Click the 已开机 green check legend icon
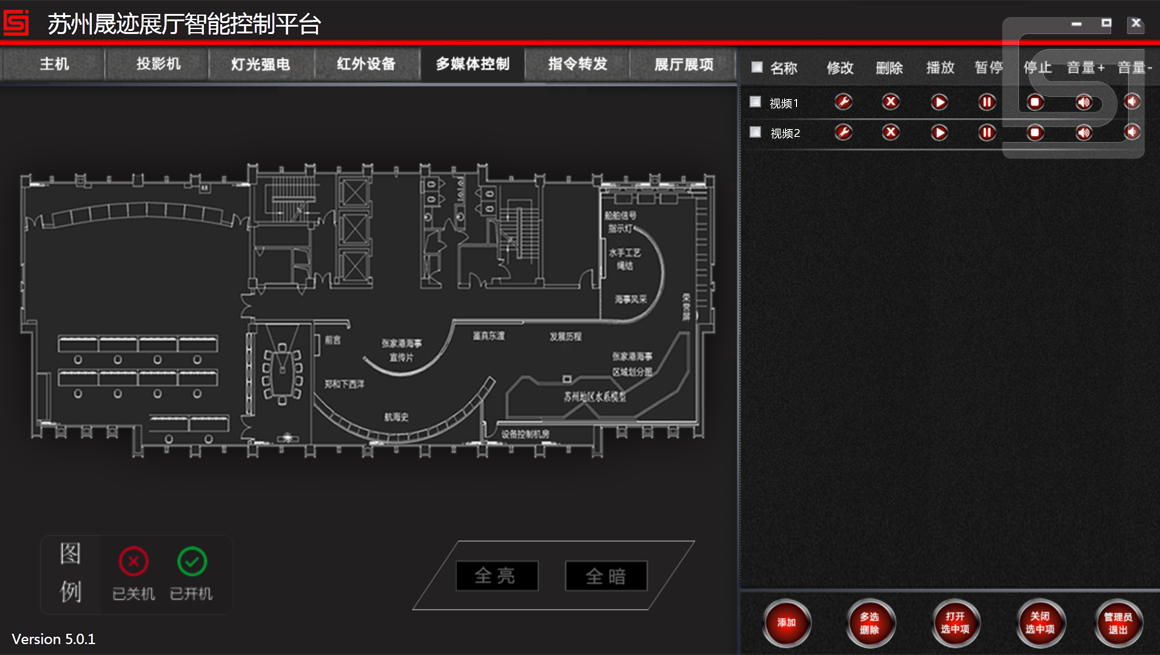 pos(190,562)
